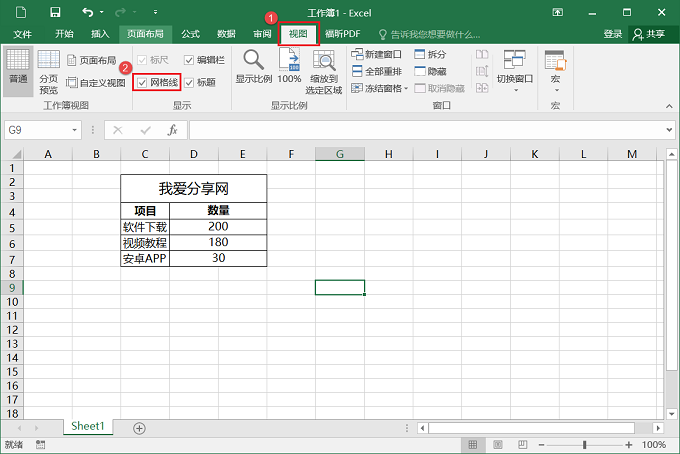Toggle the 标题 headings checkbox
680x454 pixels.
[189, 82]
